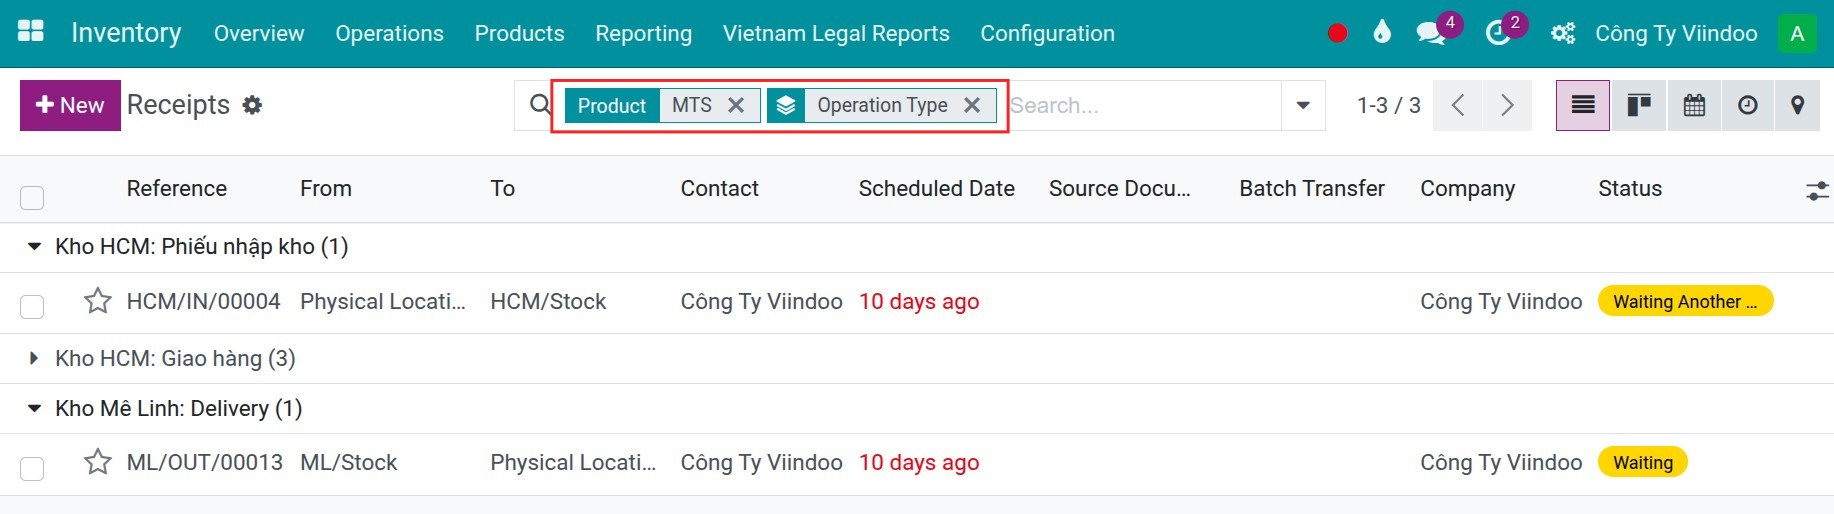Screen dimensions: 1834x514
Task: Click into the Search input field
Action: (x=1143, y=105)
